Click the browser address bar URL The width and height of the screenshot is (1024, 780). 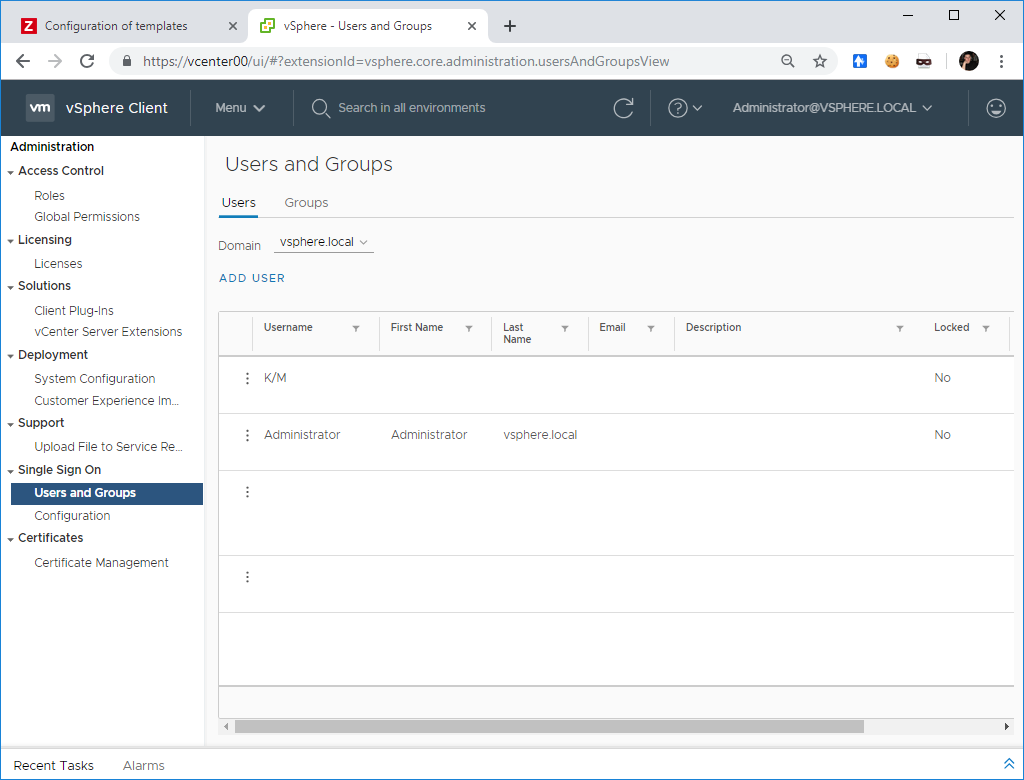tap(406, 61)
